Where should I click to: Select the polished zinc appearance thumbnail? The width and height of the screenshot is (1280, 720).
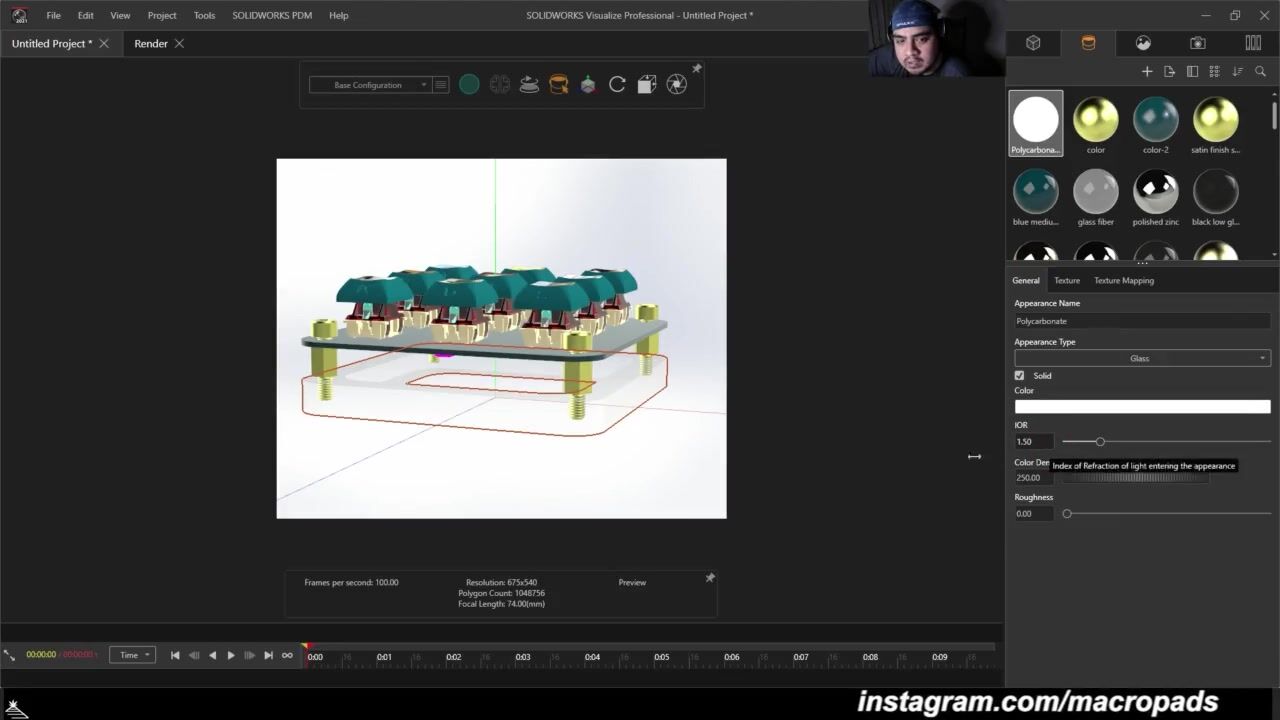click(1155, 192)
